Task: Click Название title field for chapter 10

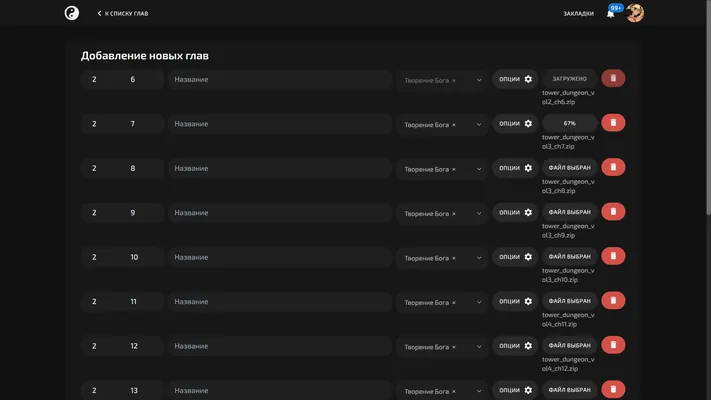Action: pyautogui.click(x=280, y=257)
